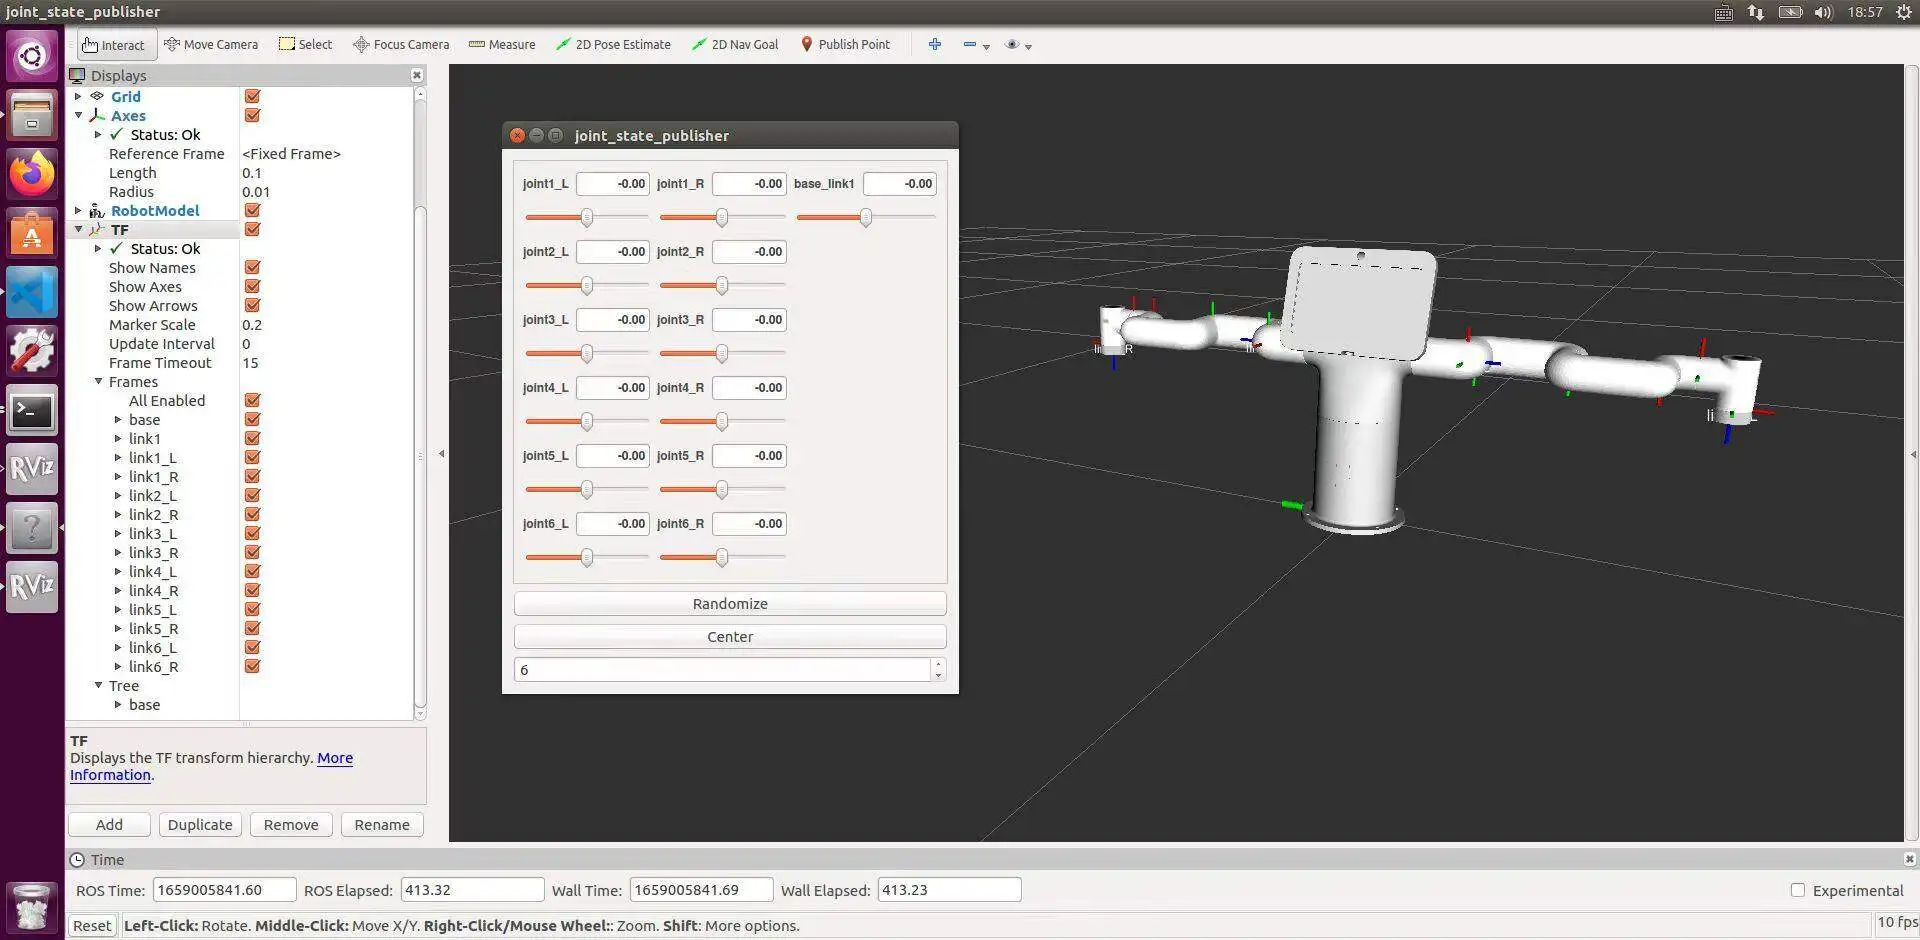The image size is (1920, 940).
Task: Choose the Select tool in toolbar
Action: pos(305,45)
